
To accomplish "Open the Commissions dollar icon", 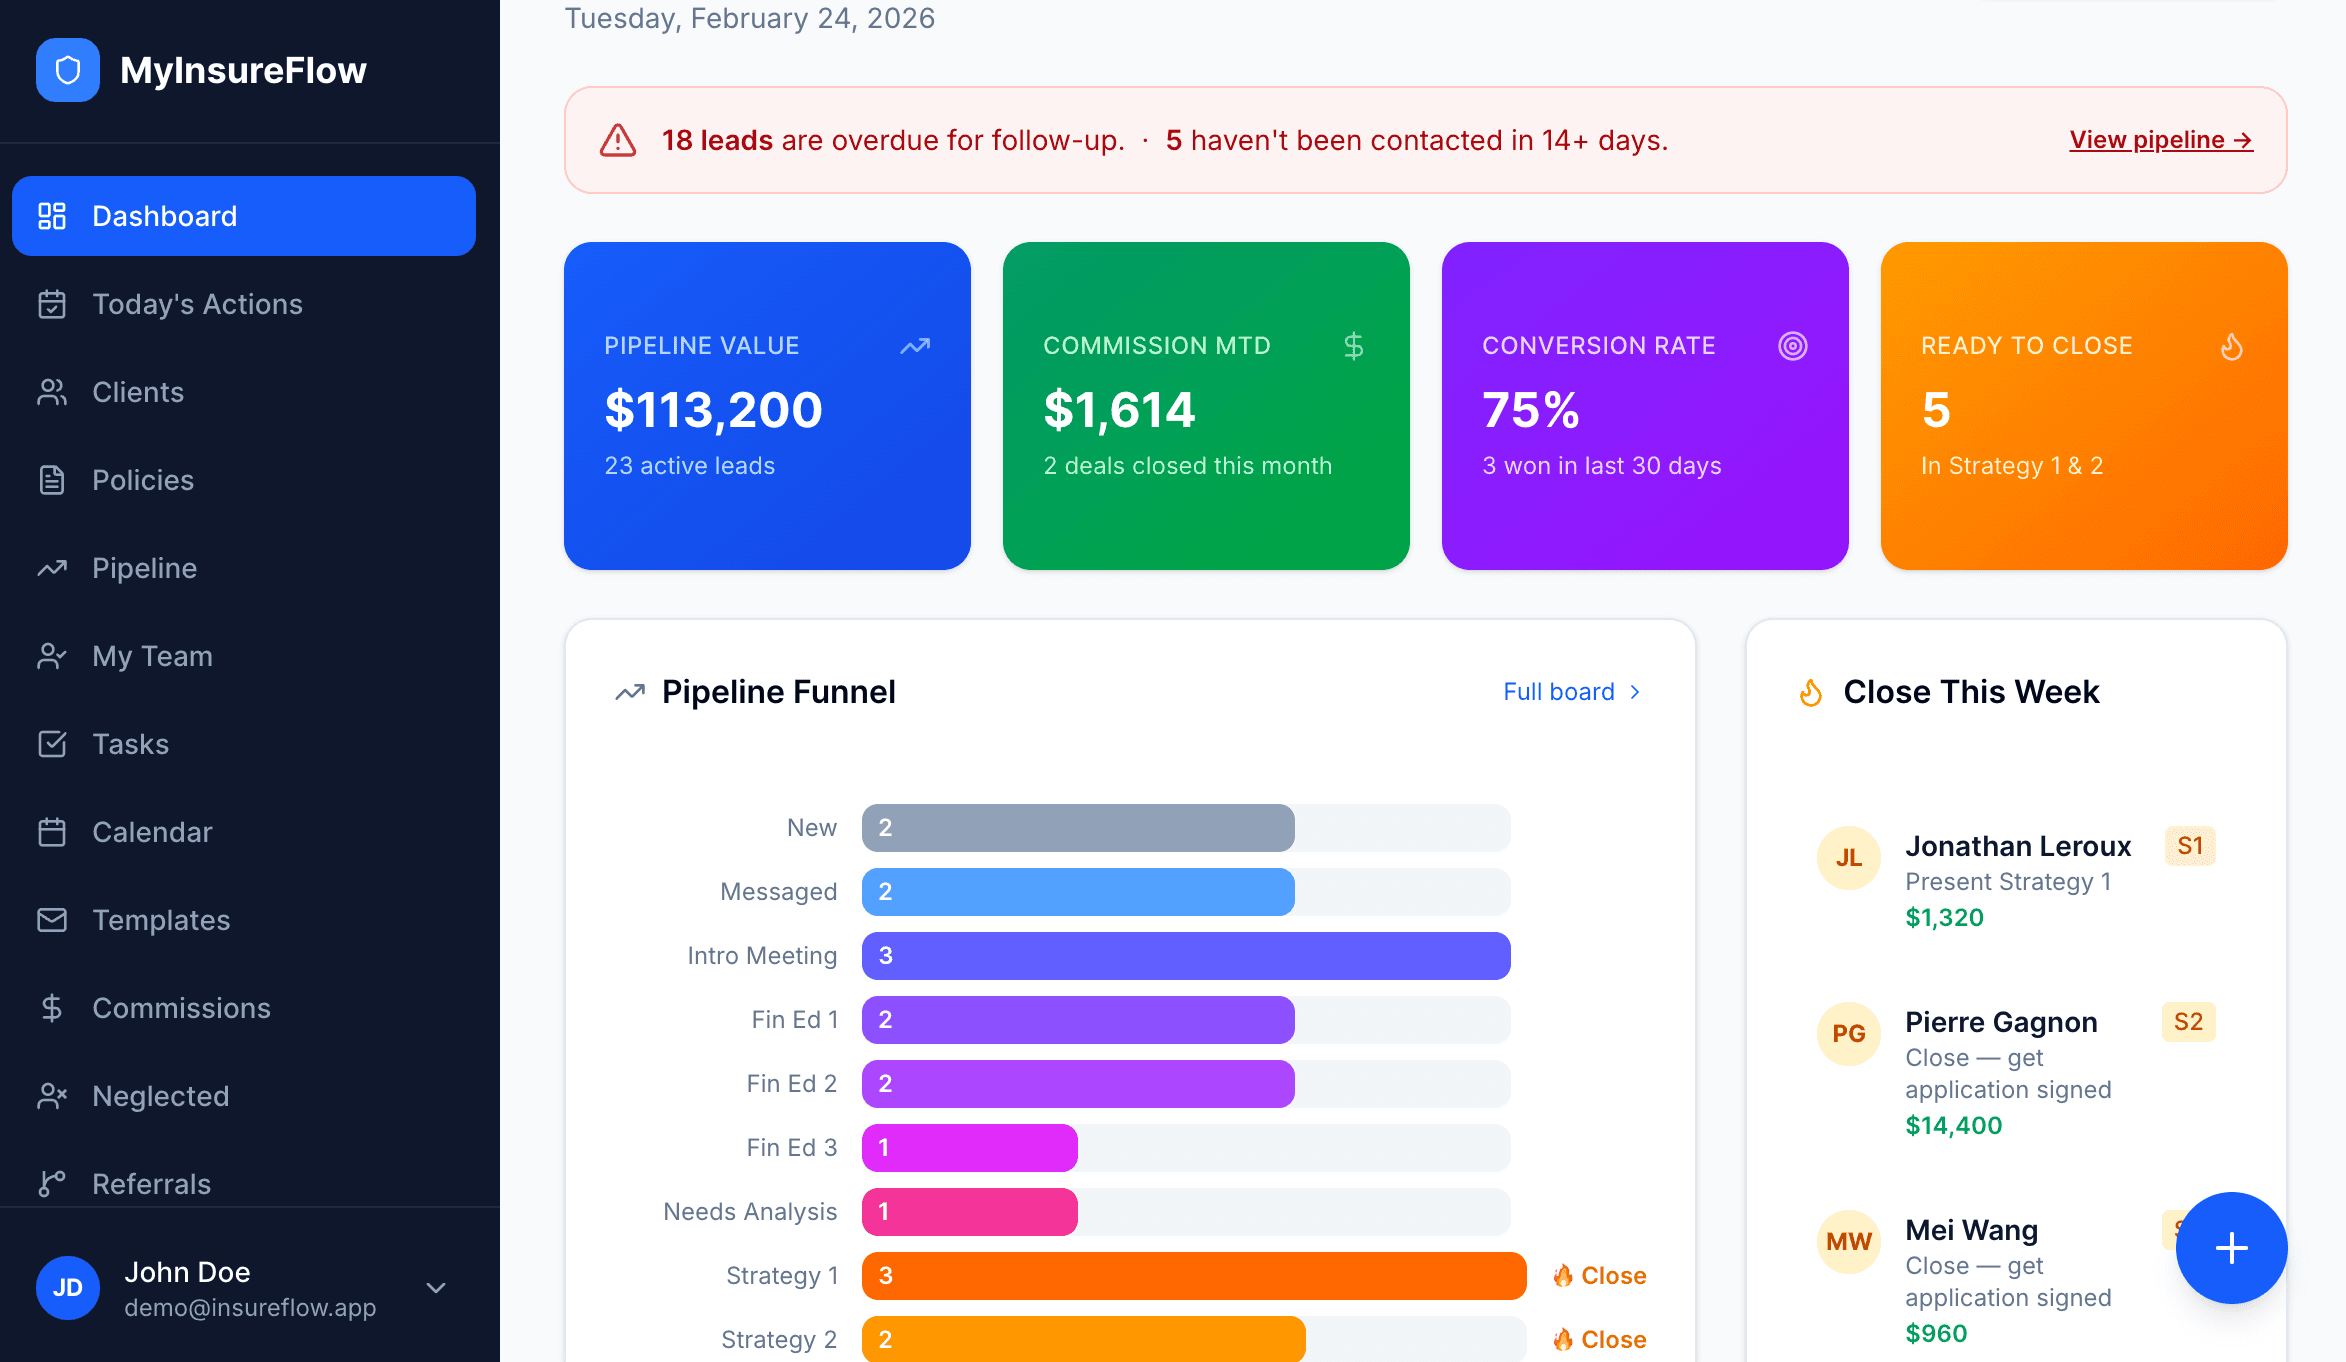I will (52, 1007).
